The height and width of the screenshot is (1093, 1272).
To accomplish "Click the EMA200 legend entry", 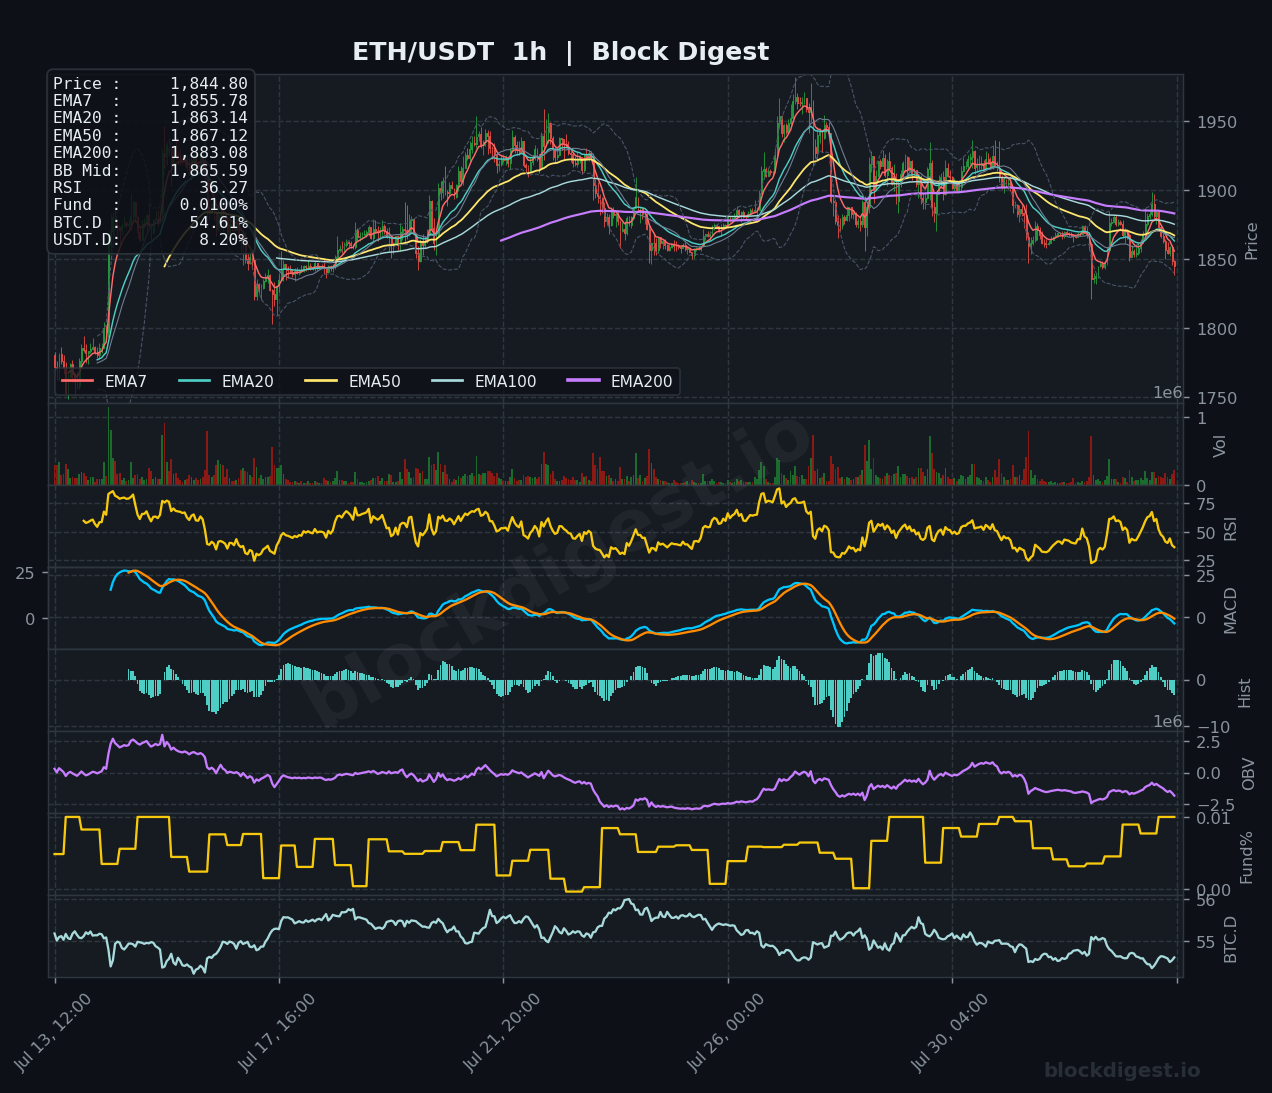I will point(619,381).
